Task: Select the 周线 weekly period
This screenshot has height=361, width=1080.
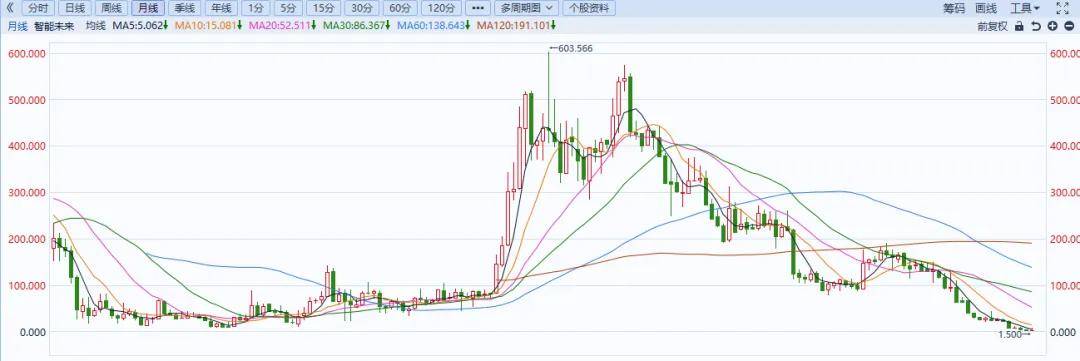Action: (110, 8)
